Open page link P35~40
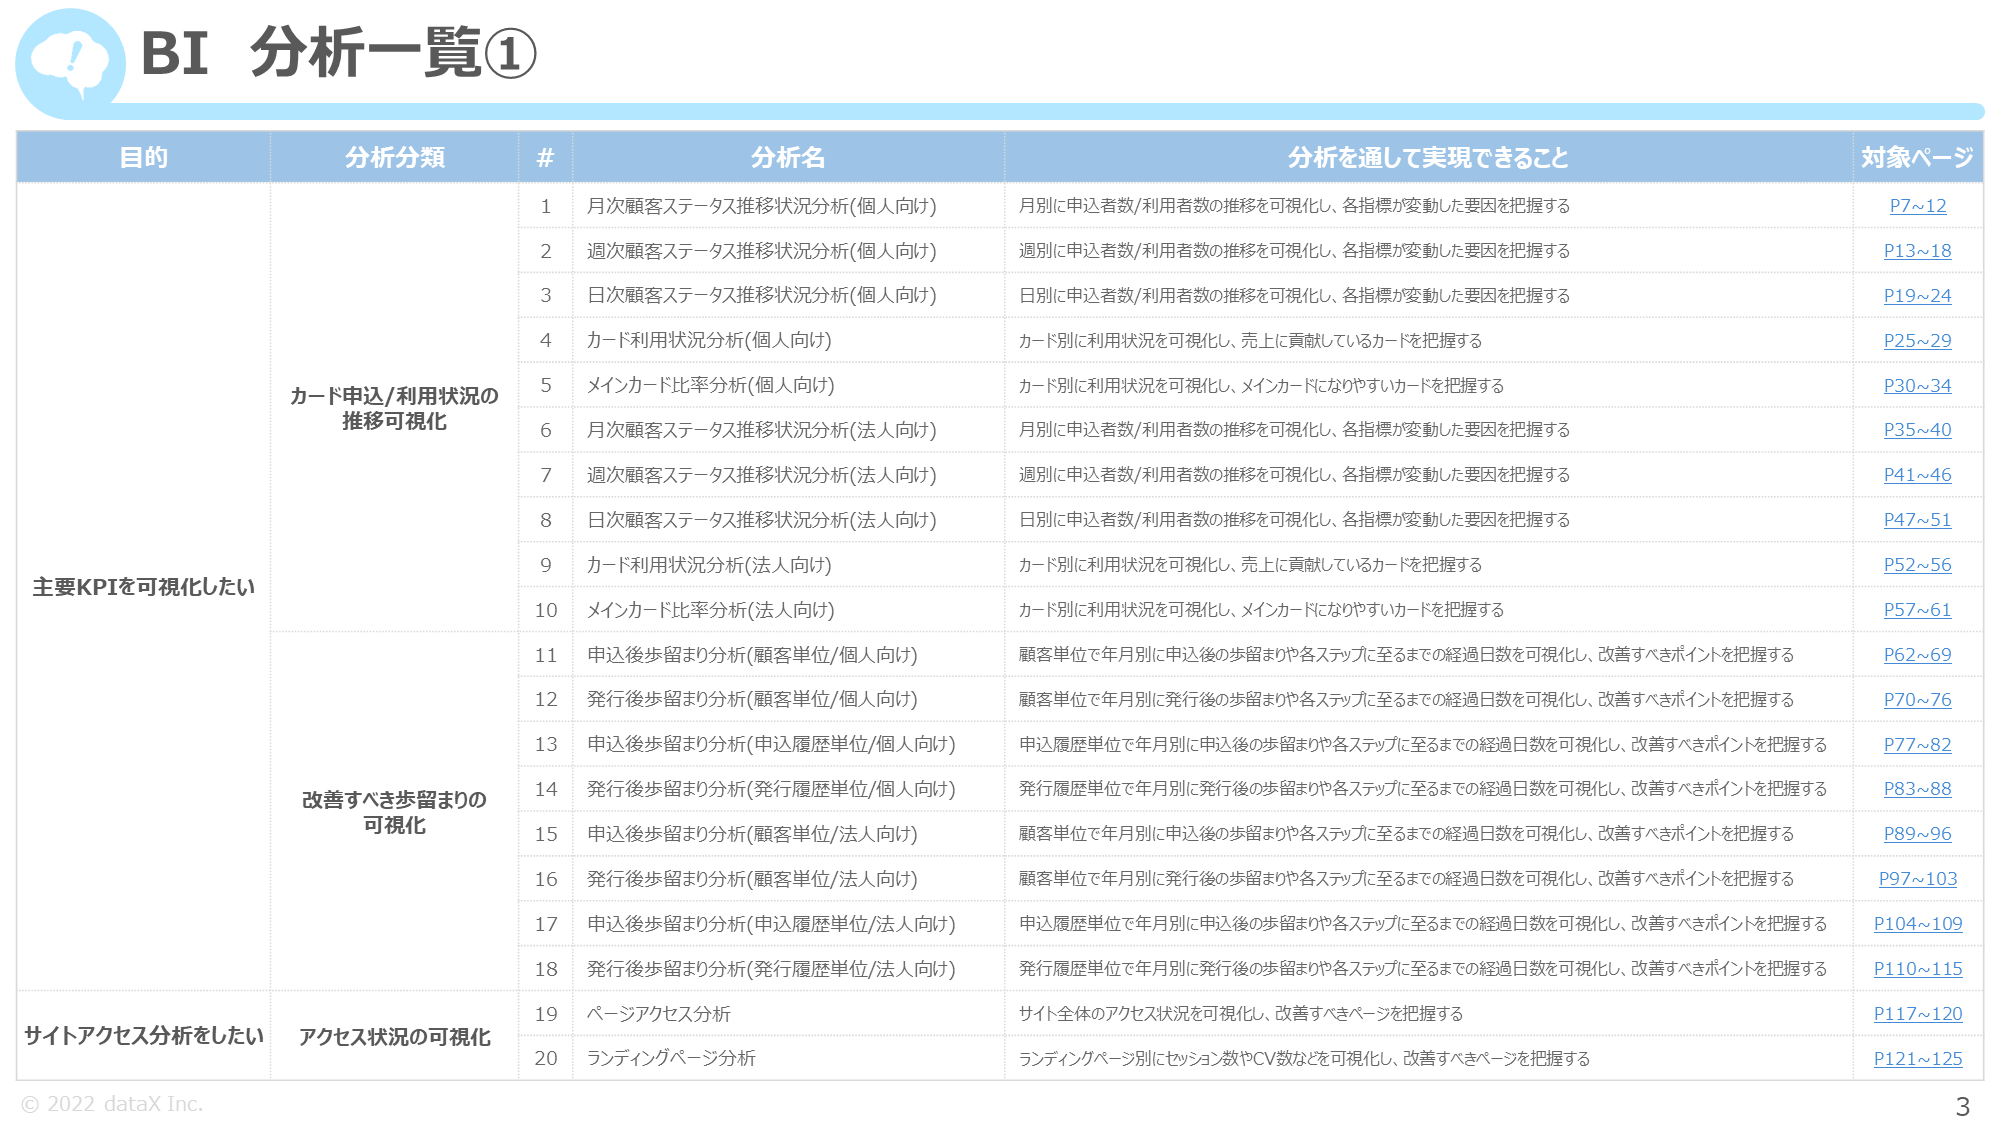 click(x=1917, y=430)
